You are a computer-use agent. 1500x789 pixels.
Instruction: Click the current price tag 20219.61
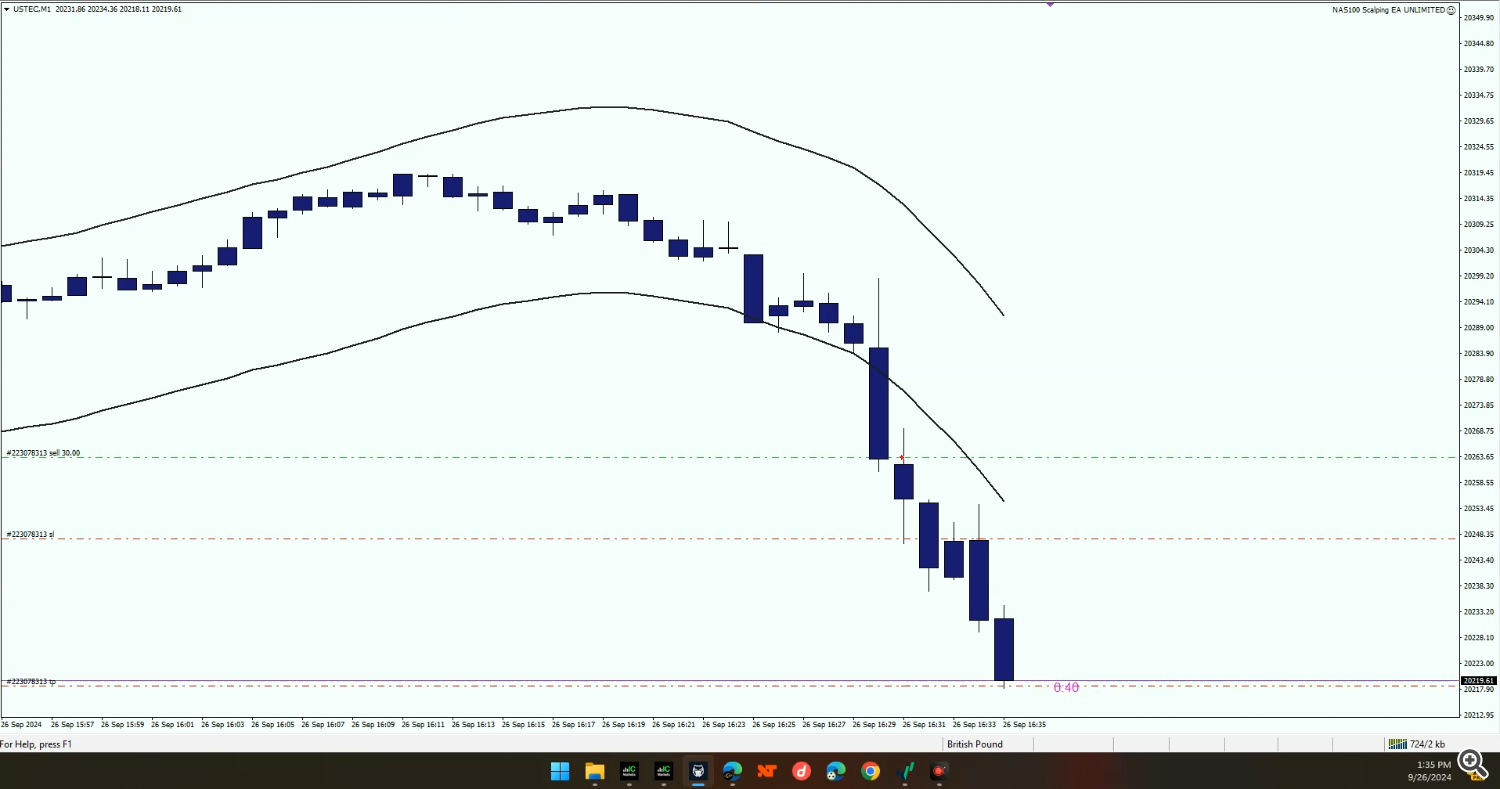[1478, 681]
